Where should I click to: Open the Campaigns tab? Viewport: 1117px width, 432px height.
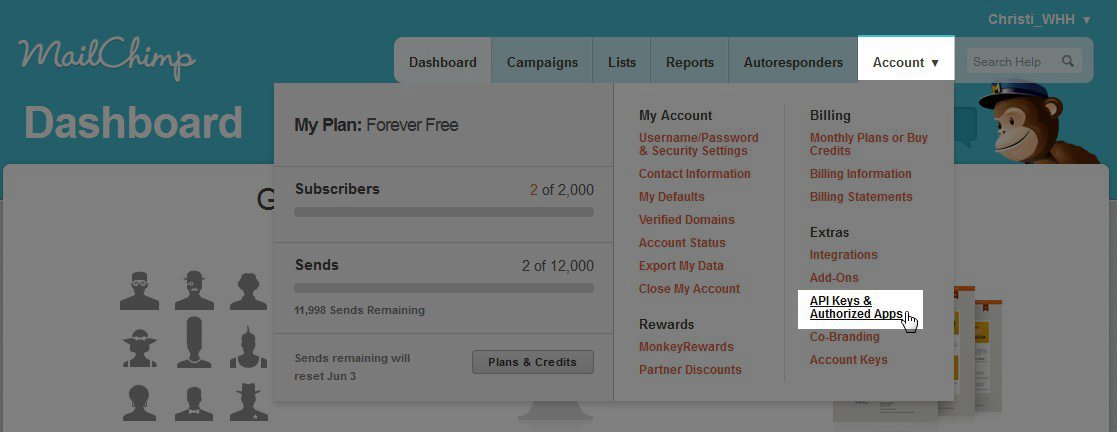(542, 62)
